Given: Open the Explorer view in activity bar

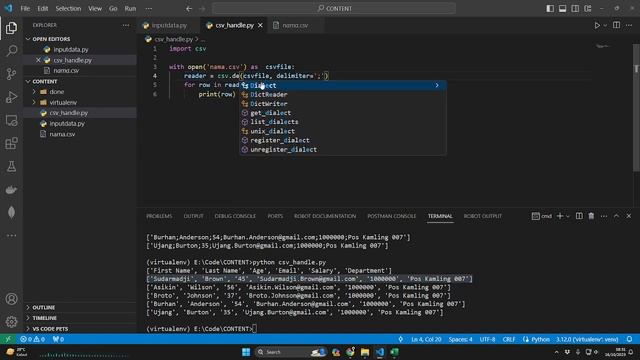Looking at the screenshot, I should click(11, 28).
